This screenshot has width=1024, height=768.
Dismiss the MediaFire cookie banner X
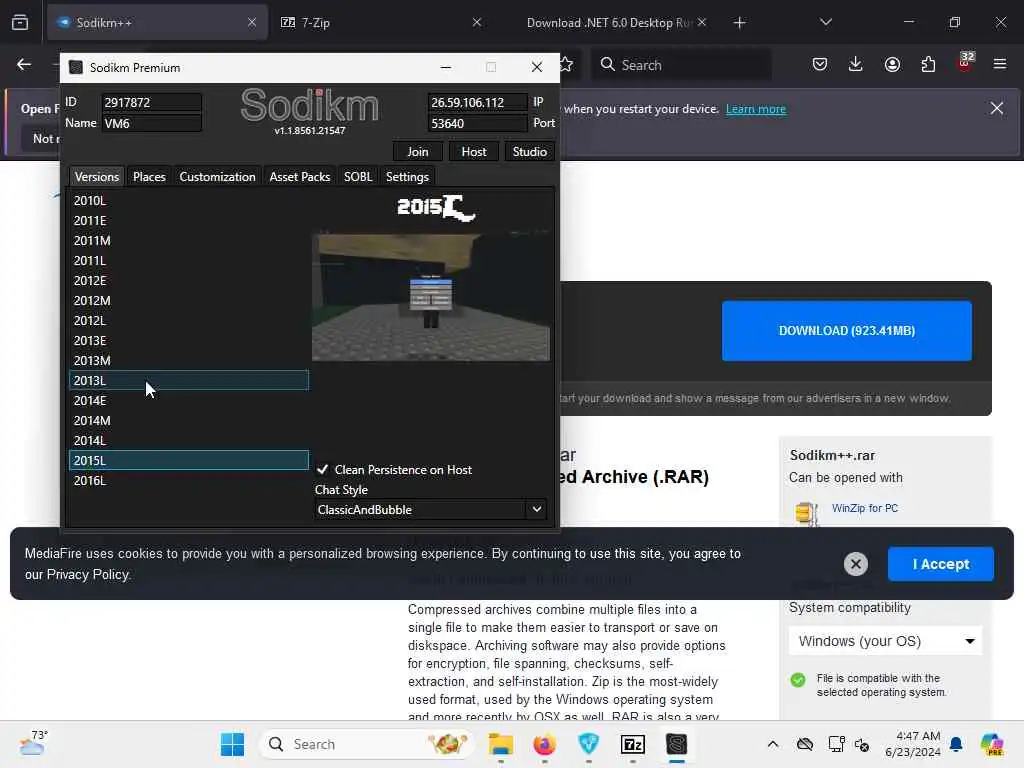[856, 564]
